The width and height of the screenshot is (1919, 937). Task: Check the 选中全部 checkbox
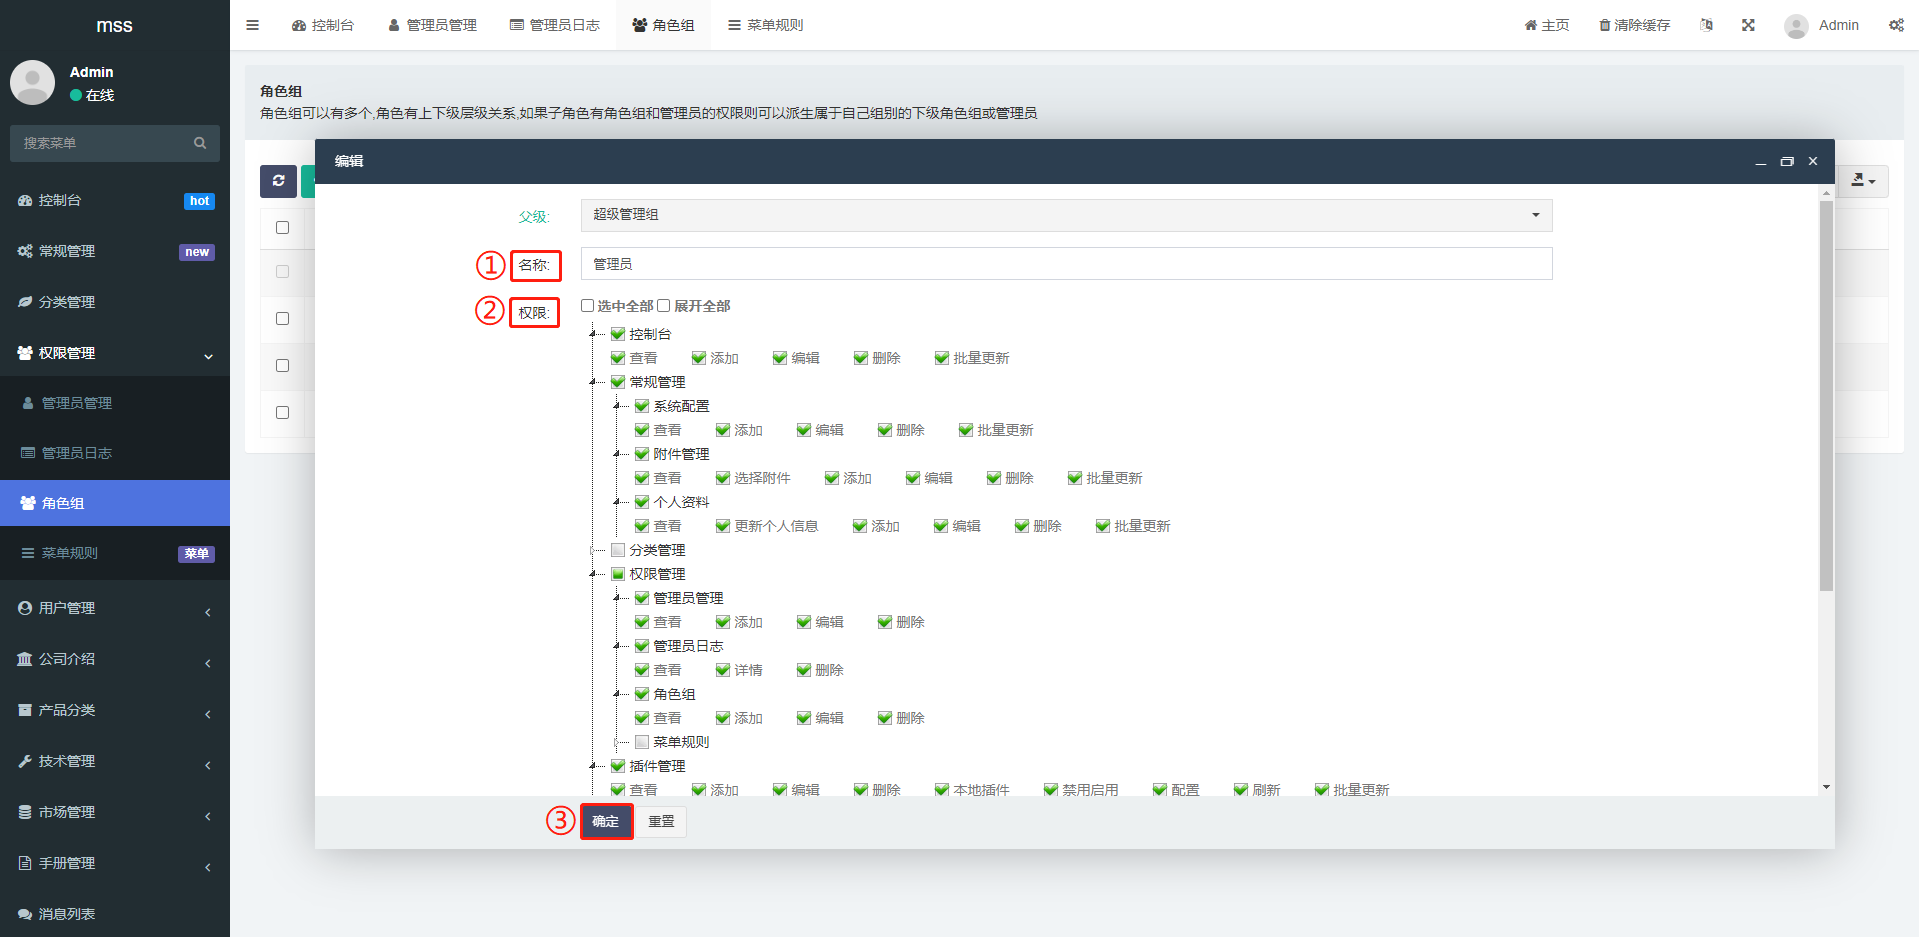(x=588, y=306)
